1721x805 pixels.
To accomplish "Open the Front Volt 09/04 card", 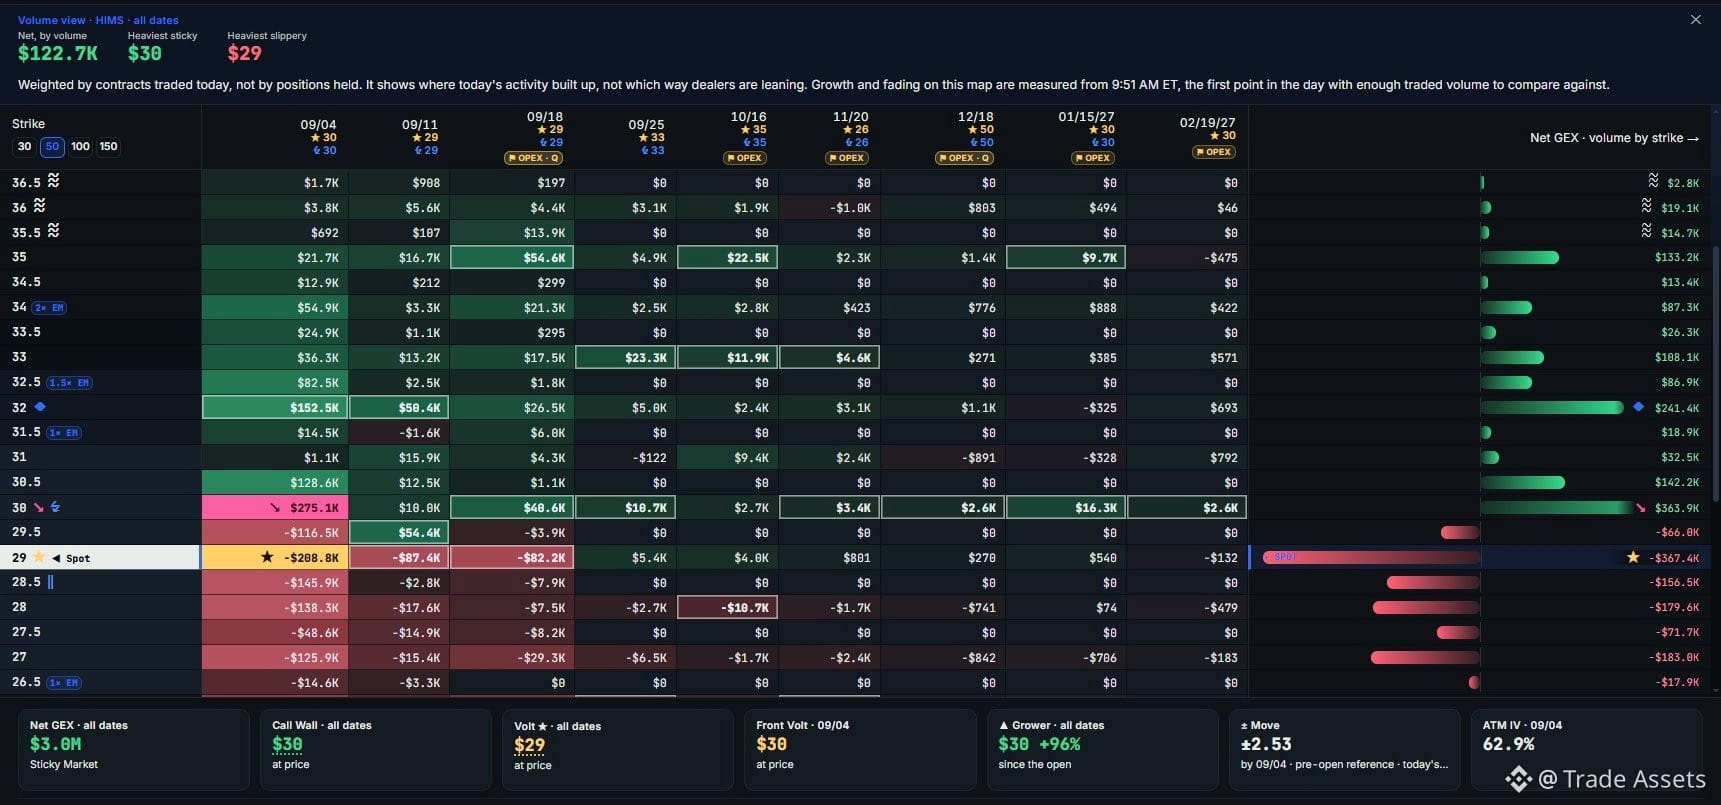I will pos(860,749).
